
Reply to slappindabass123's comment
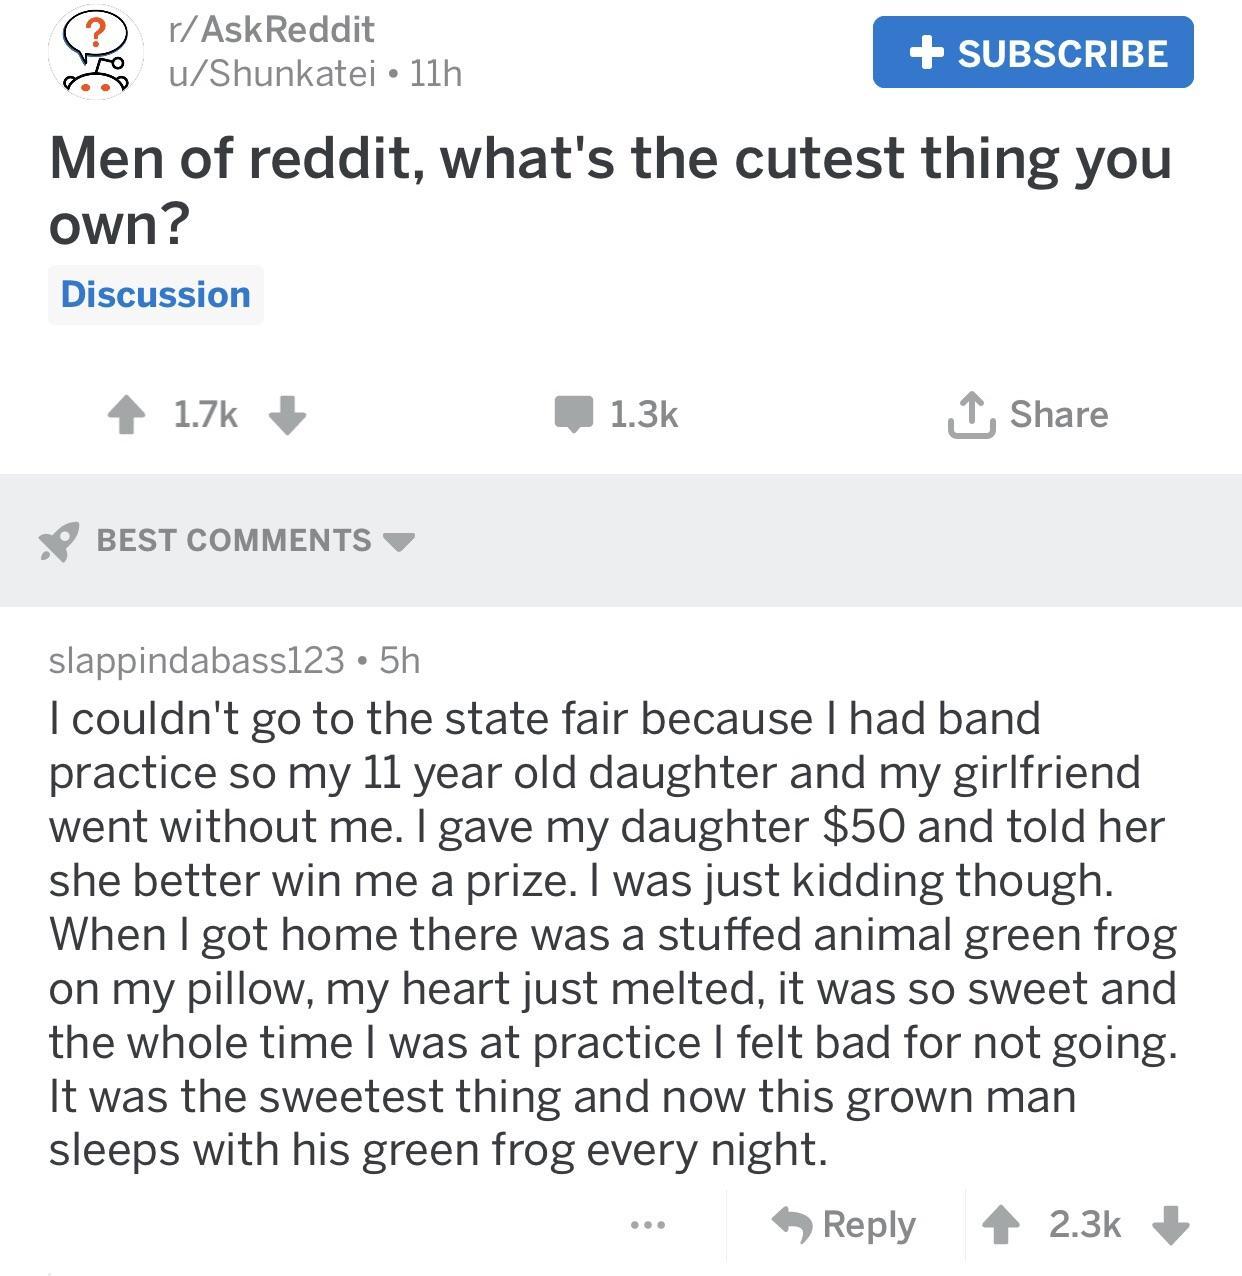(844, 1224)
